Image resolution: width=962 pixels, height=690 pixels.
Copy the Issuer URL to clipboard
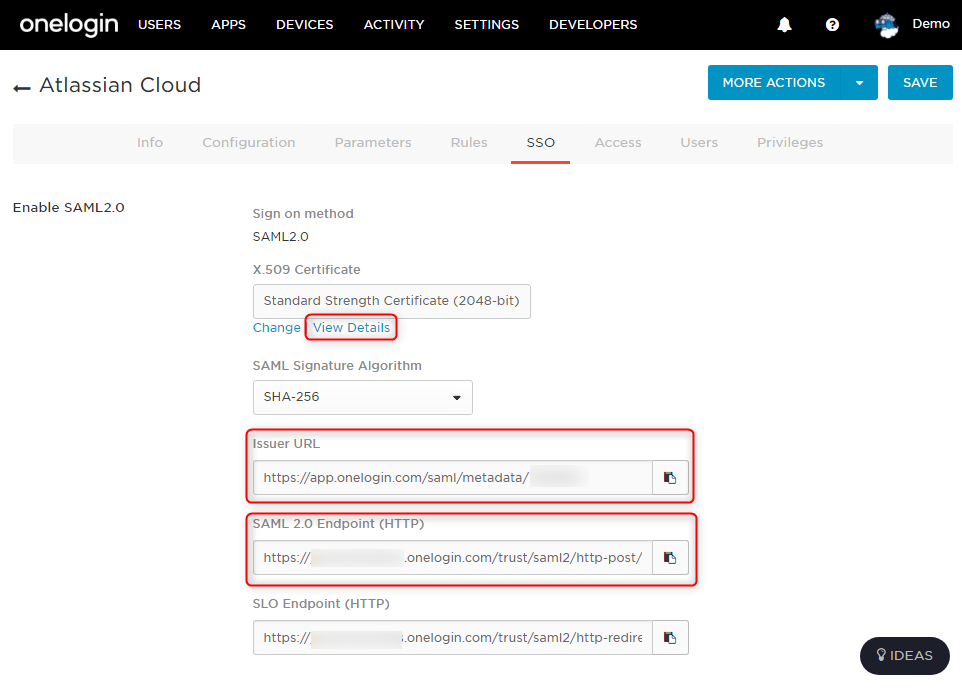pos(670,478)
